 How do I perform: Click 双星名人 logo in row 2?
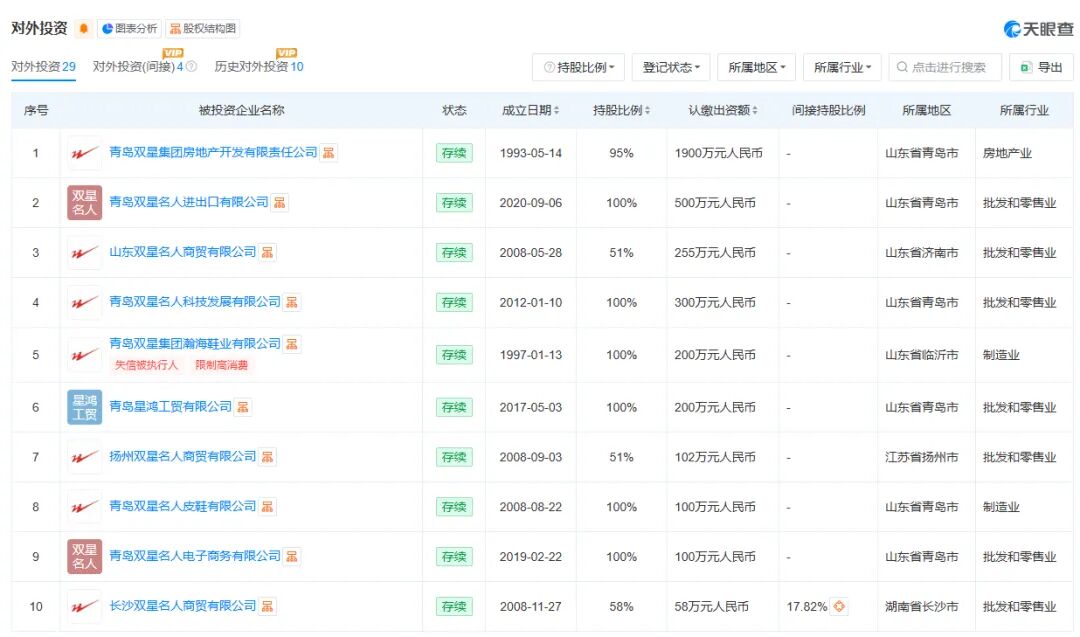click(84, 202)
